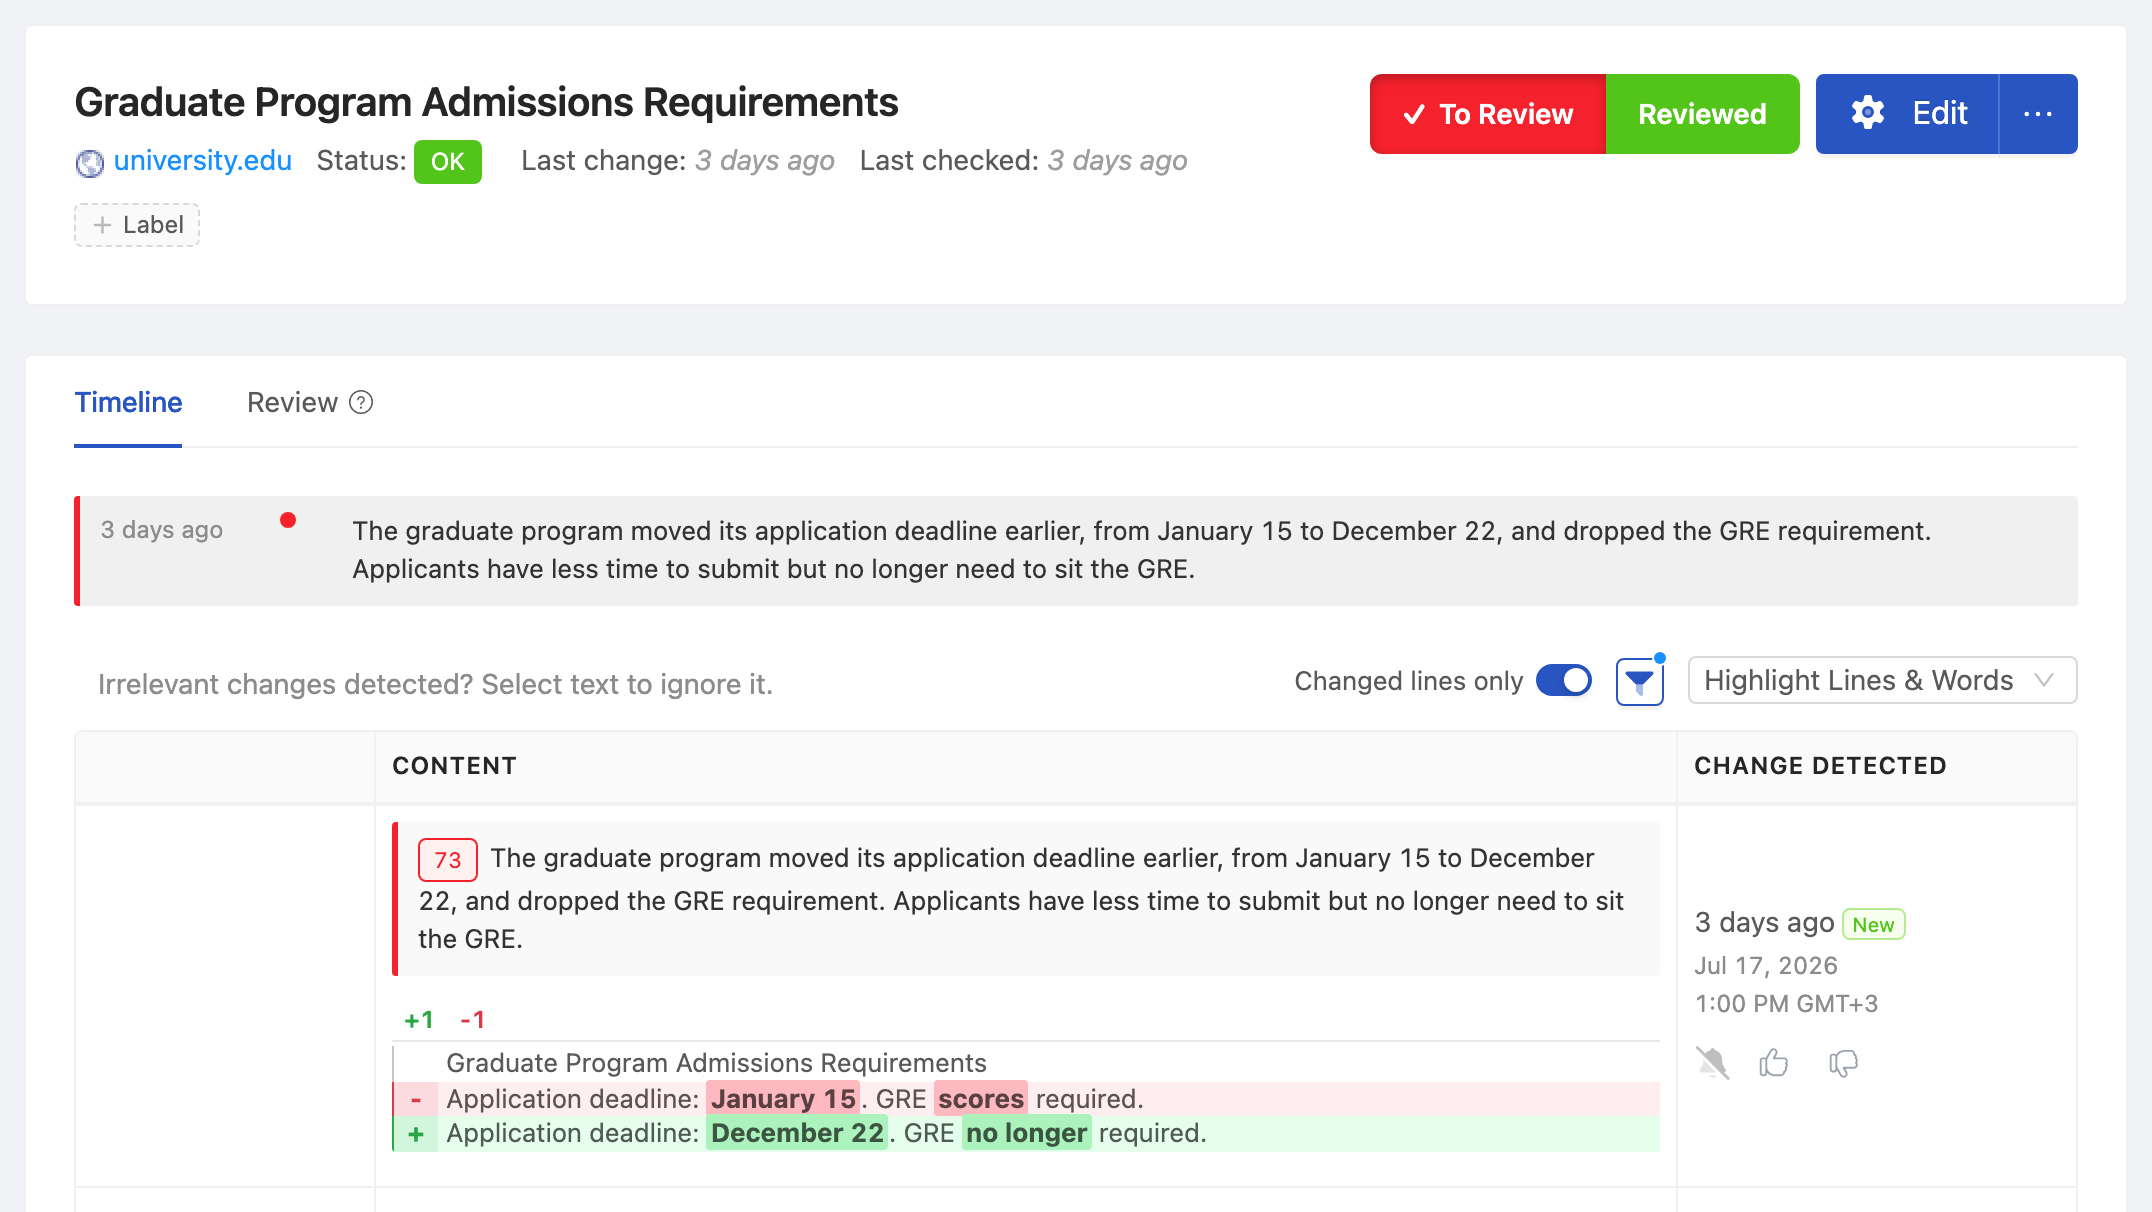
Task: Toggle the Changed lines only switch
Action: [1564, 681]
